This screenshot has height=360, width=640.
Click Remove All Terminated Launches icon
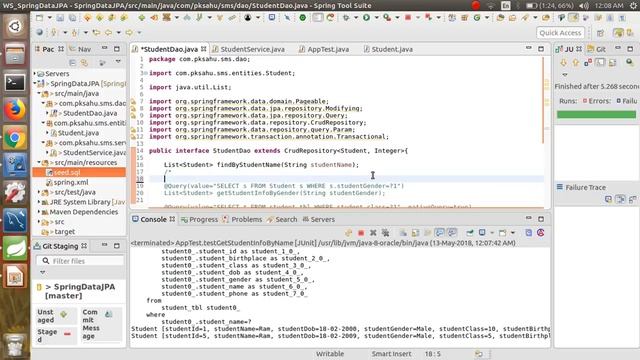385,233
